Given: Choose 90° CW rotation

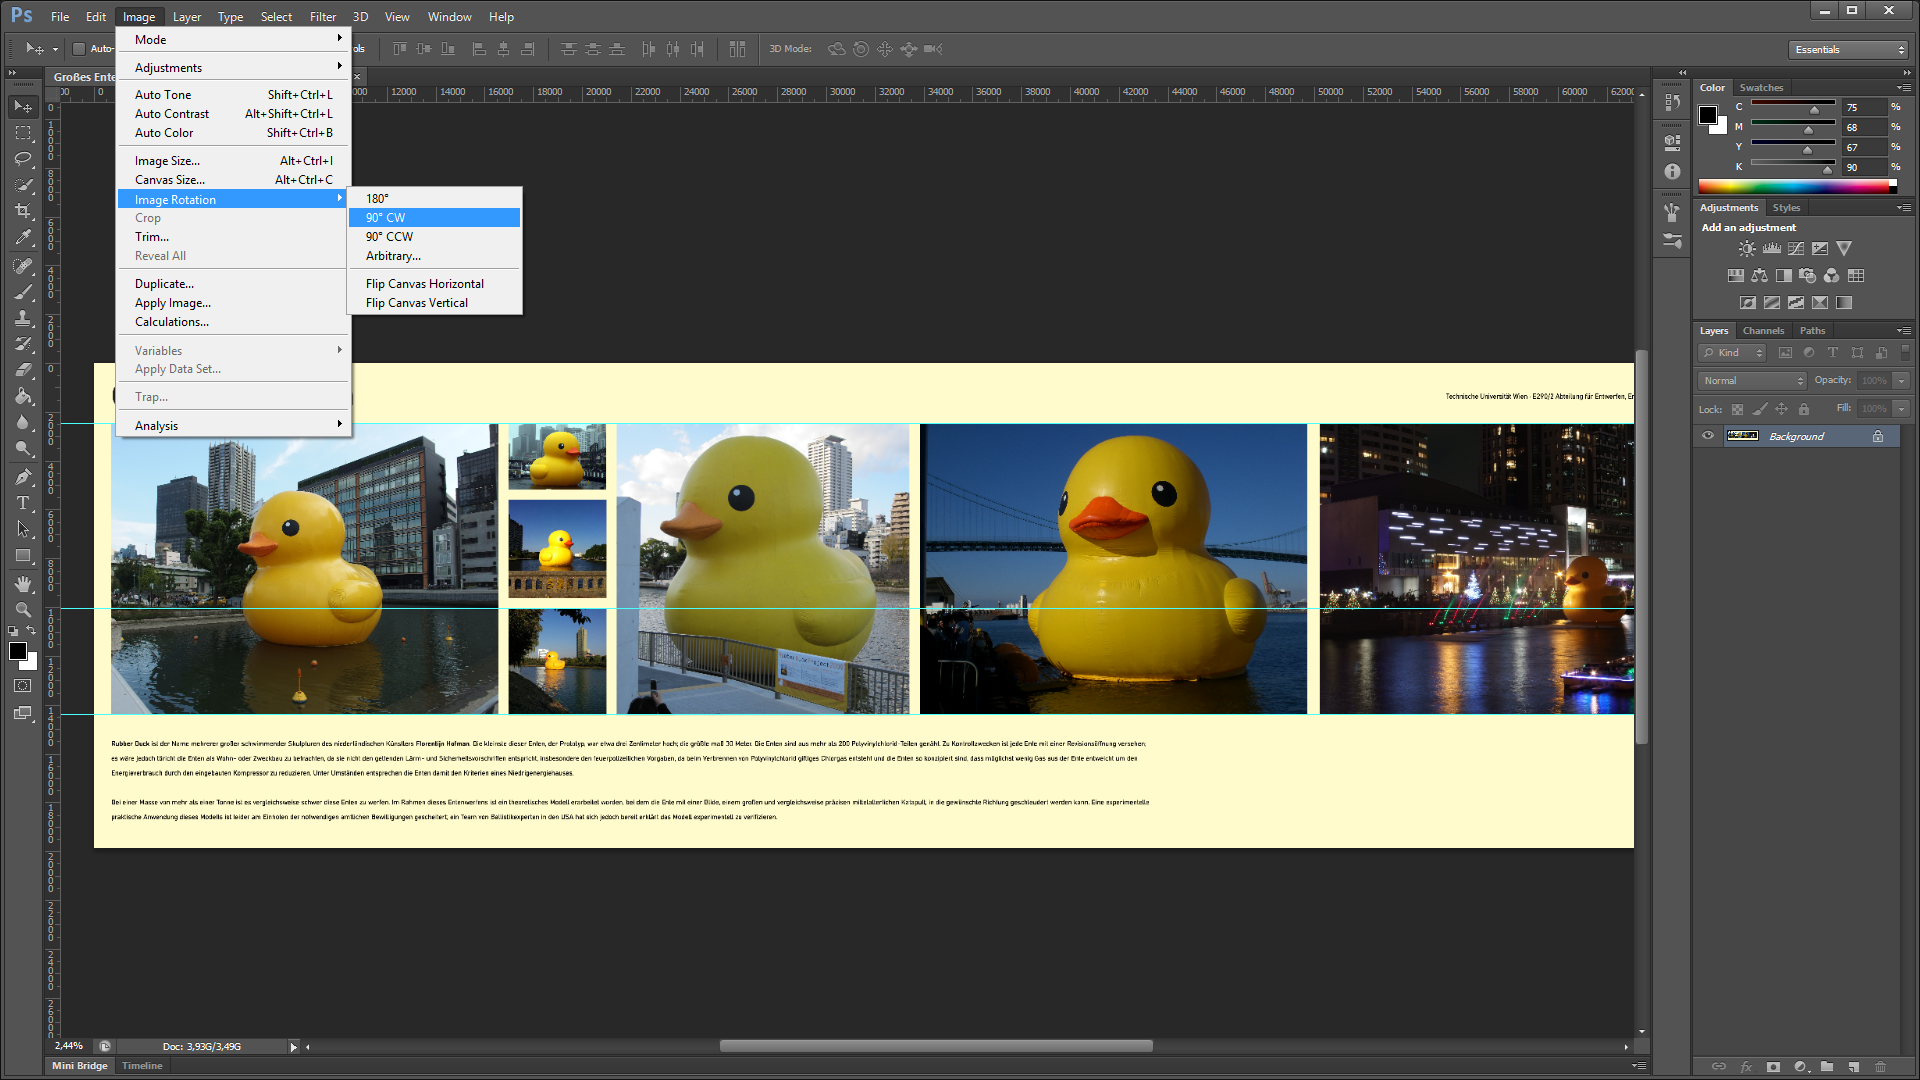Looking at the screenshot, I should [x=435, y=217].
